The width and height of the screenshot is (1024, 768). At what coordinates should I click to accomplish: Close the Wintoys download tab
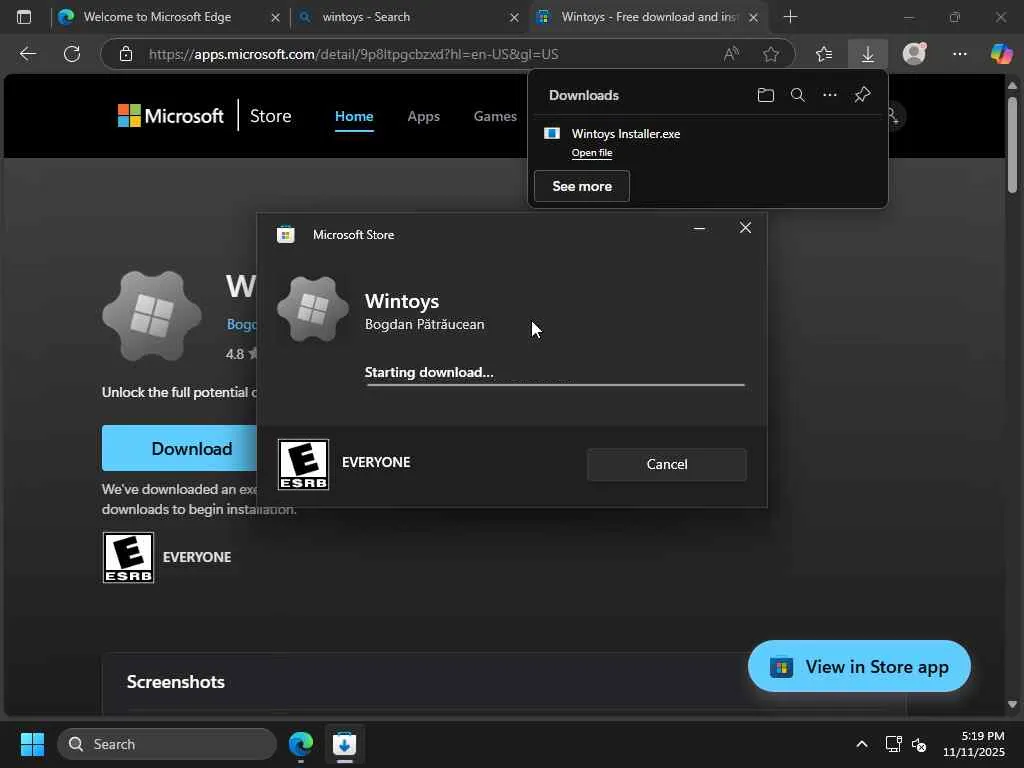753,18
